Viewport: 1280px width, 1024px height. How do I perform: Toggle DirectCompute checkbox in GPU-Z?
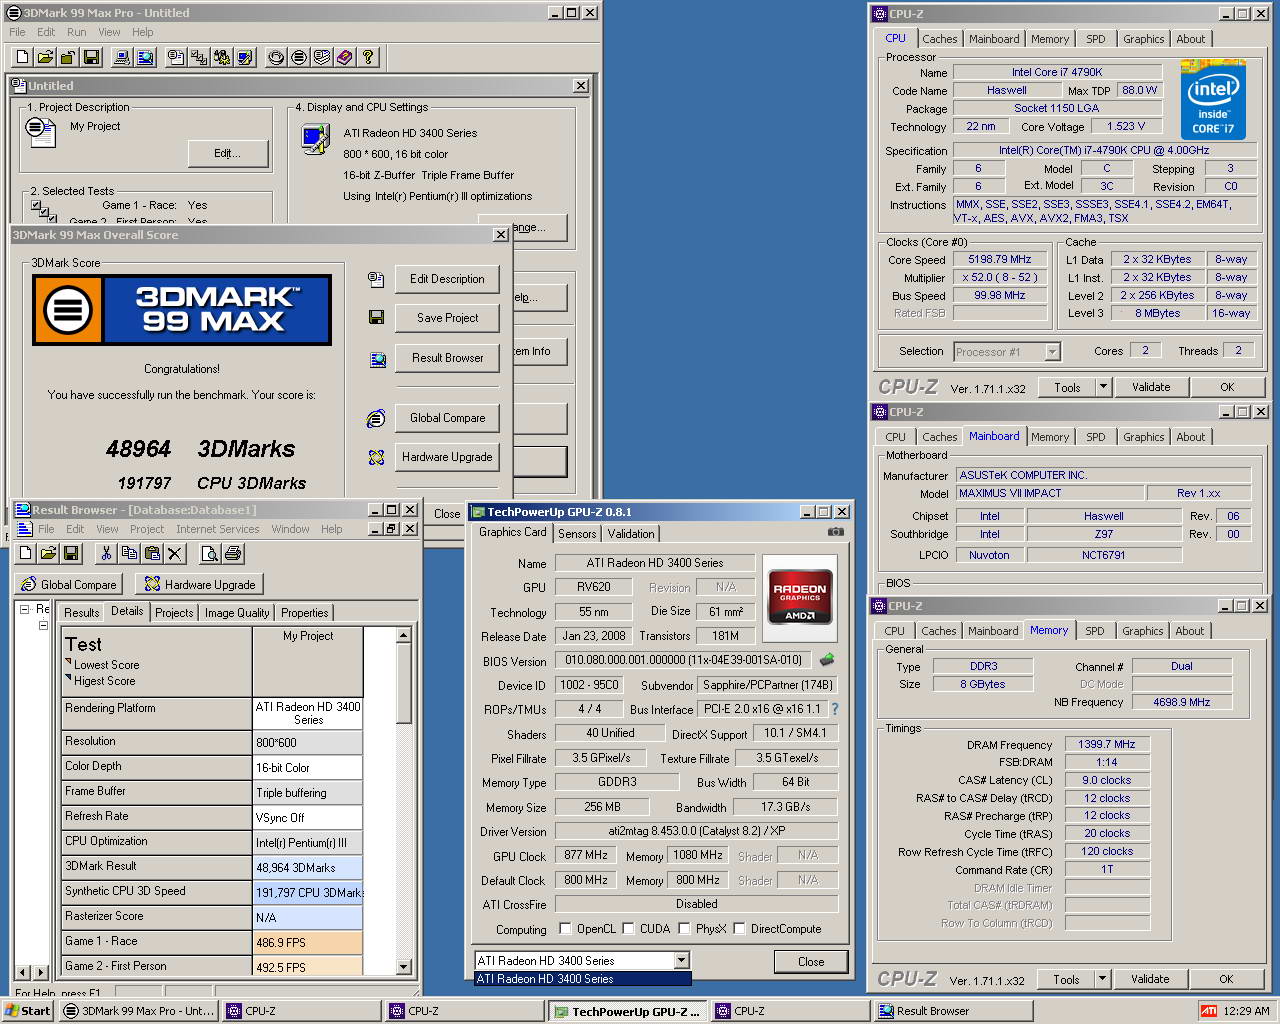739,928
